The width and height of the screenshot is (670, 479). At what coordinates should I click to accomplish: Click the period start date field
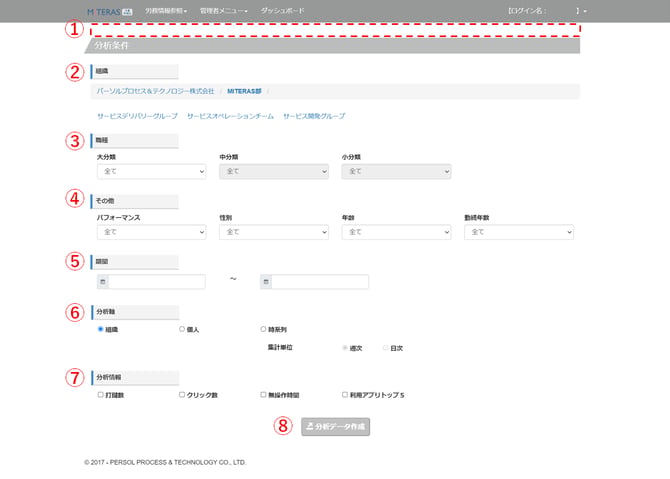[157, 282]
